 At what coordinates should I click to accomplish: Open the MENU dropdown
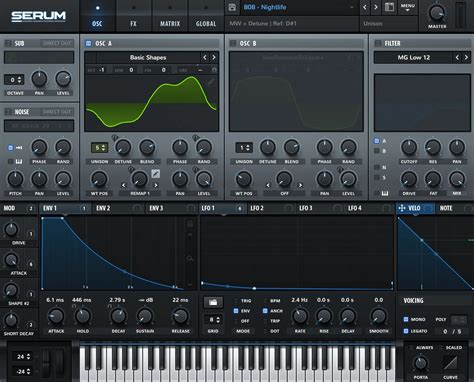[x=408, y=7]
